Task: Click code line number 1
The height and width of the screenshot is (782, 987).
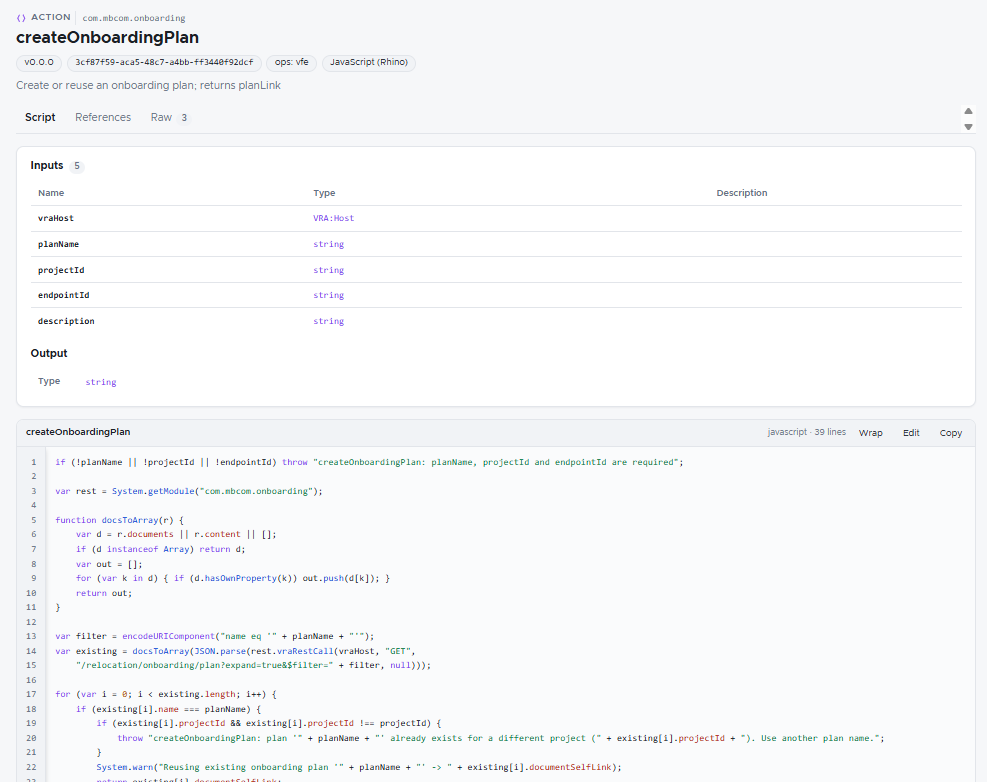Action: pos(33,462)
